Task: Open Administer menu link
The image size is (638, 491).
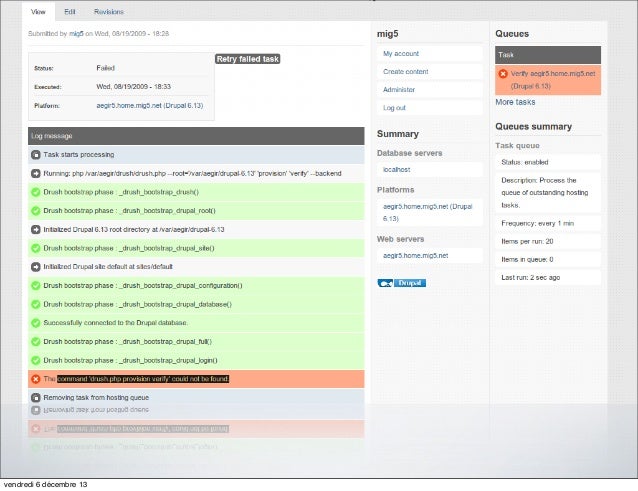Action: (399, 89)
